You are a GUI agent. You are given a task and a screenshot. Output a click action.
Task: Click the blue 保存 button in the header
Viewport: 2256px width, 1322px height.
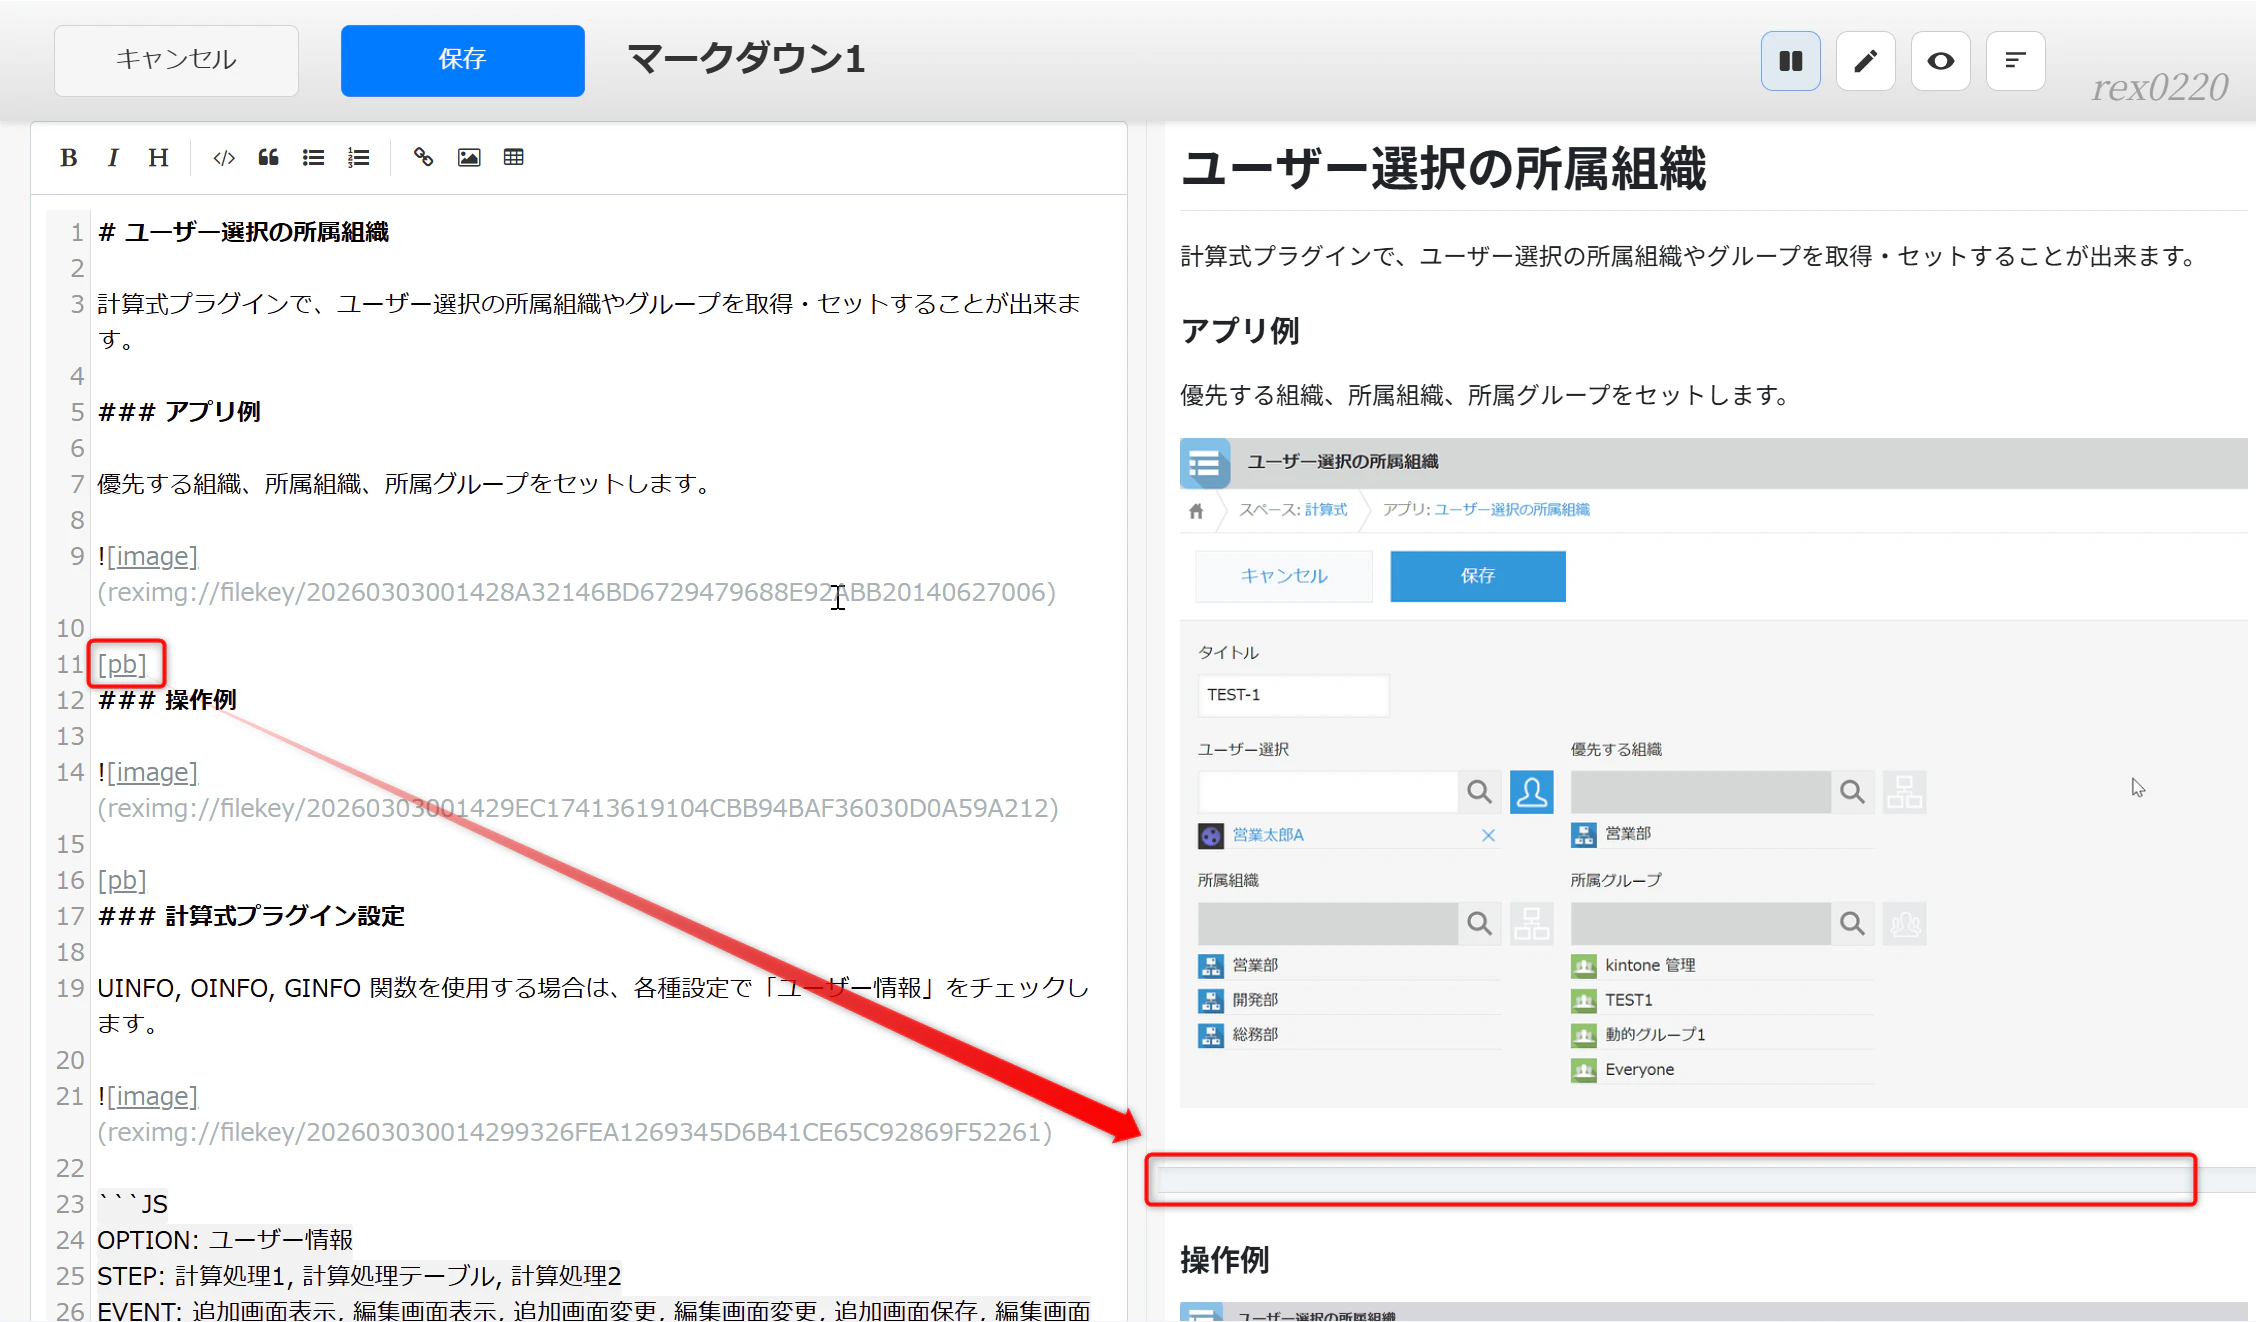462,60
